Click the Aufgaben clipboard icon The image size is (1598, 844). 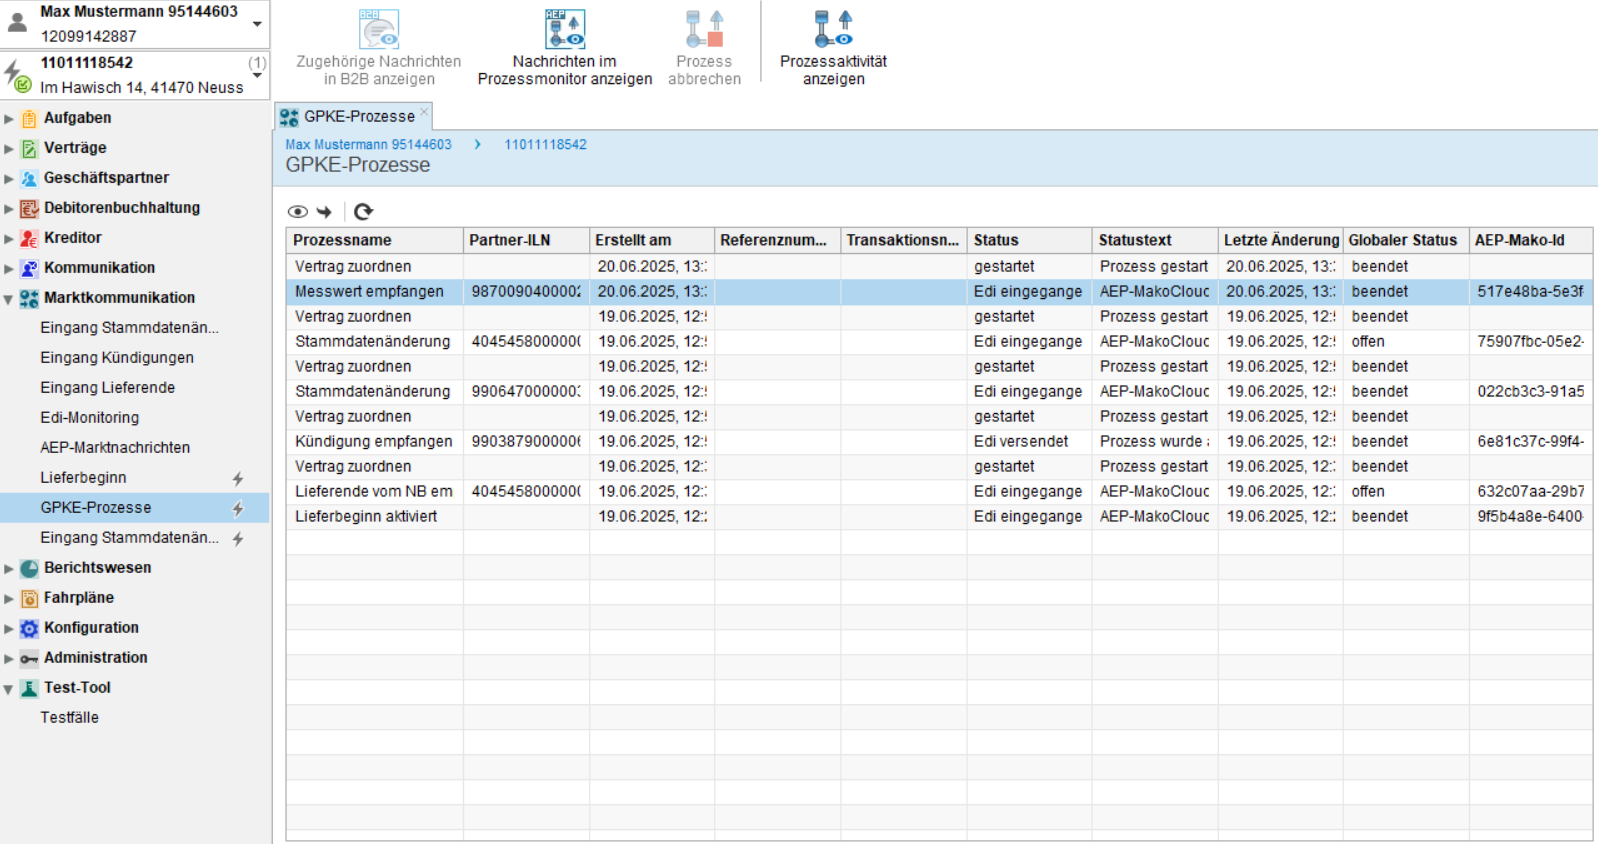[29, 118]
